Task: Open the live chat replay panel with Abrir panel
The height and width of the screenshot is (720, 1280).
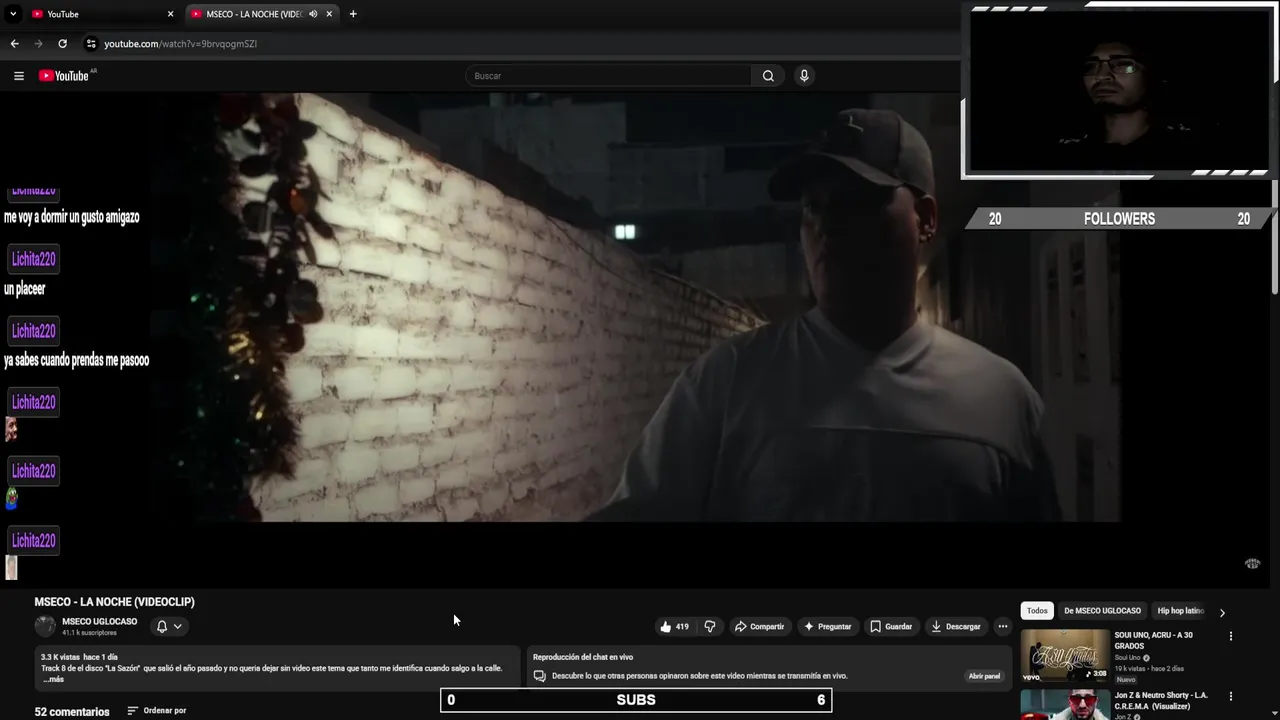Action: coord(984,676)
